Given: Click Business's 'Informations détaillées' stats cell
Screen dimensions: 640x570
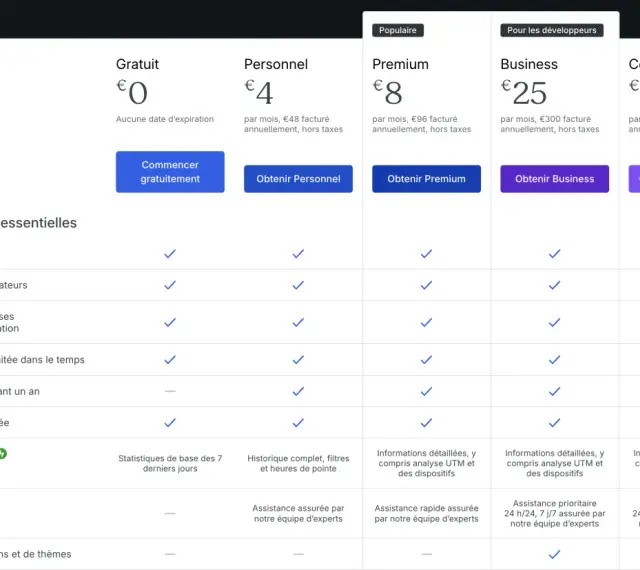Looking at the screenshot, I should (554, 463).
